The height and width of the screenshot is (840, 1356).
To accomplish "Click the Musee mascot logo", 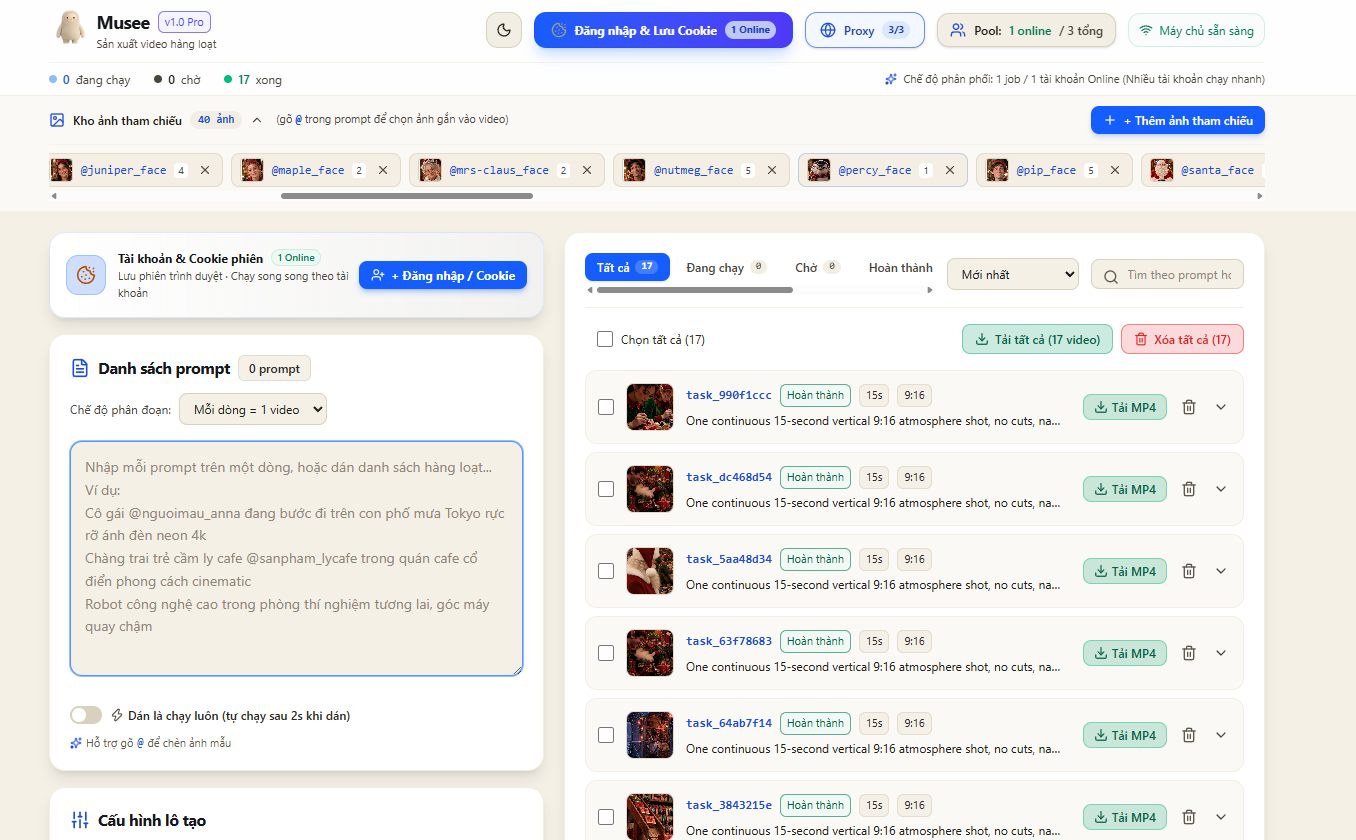I will pos(70,28).
